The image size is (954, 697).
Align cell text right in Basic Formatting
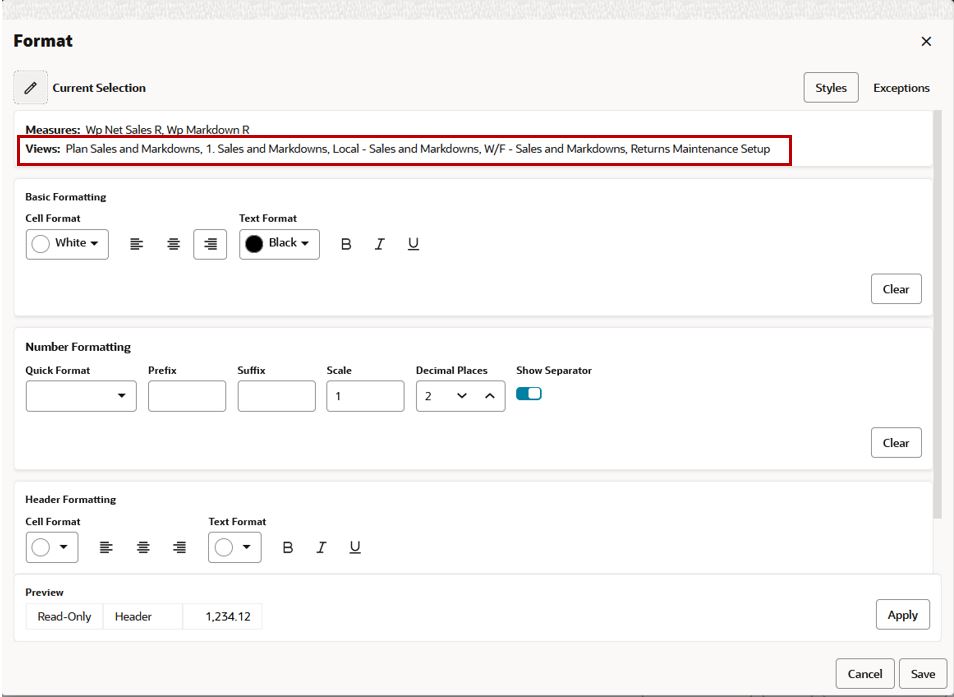(x=210, y=244)
